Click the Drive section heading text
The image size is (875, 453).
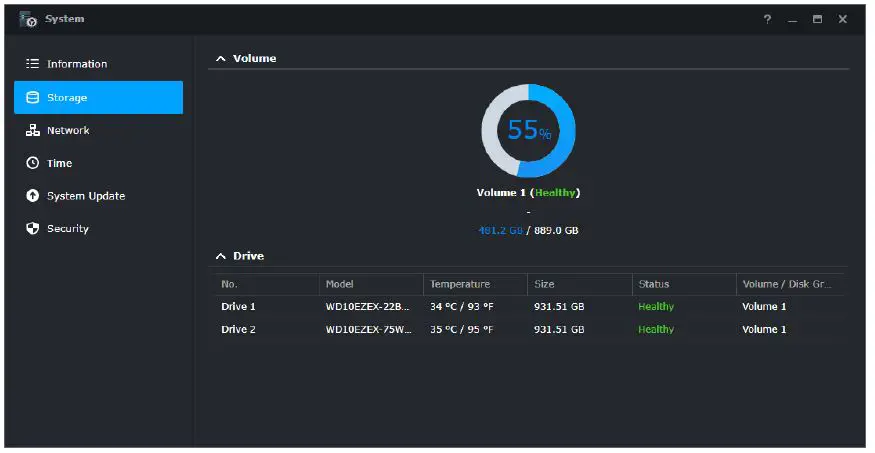[x=248, y=256]
